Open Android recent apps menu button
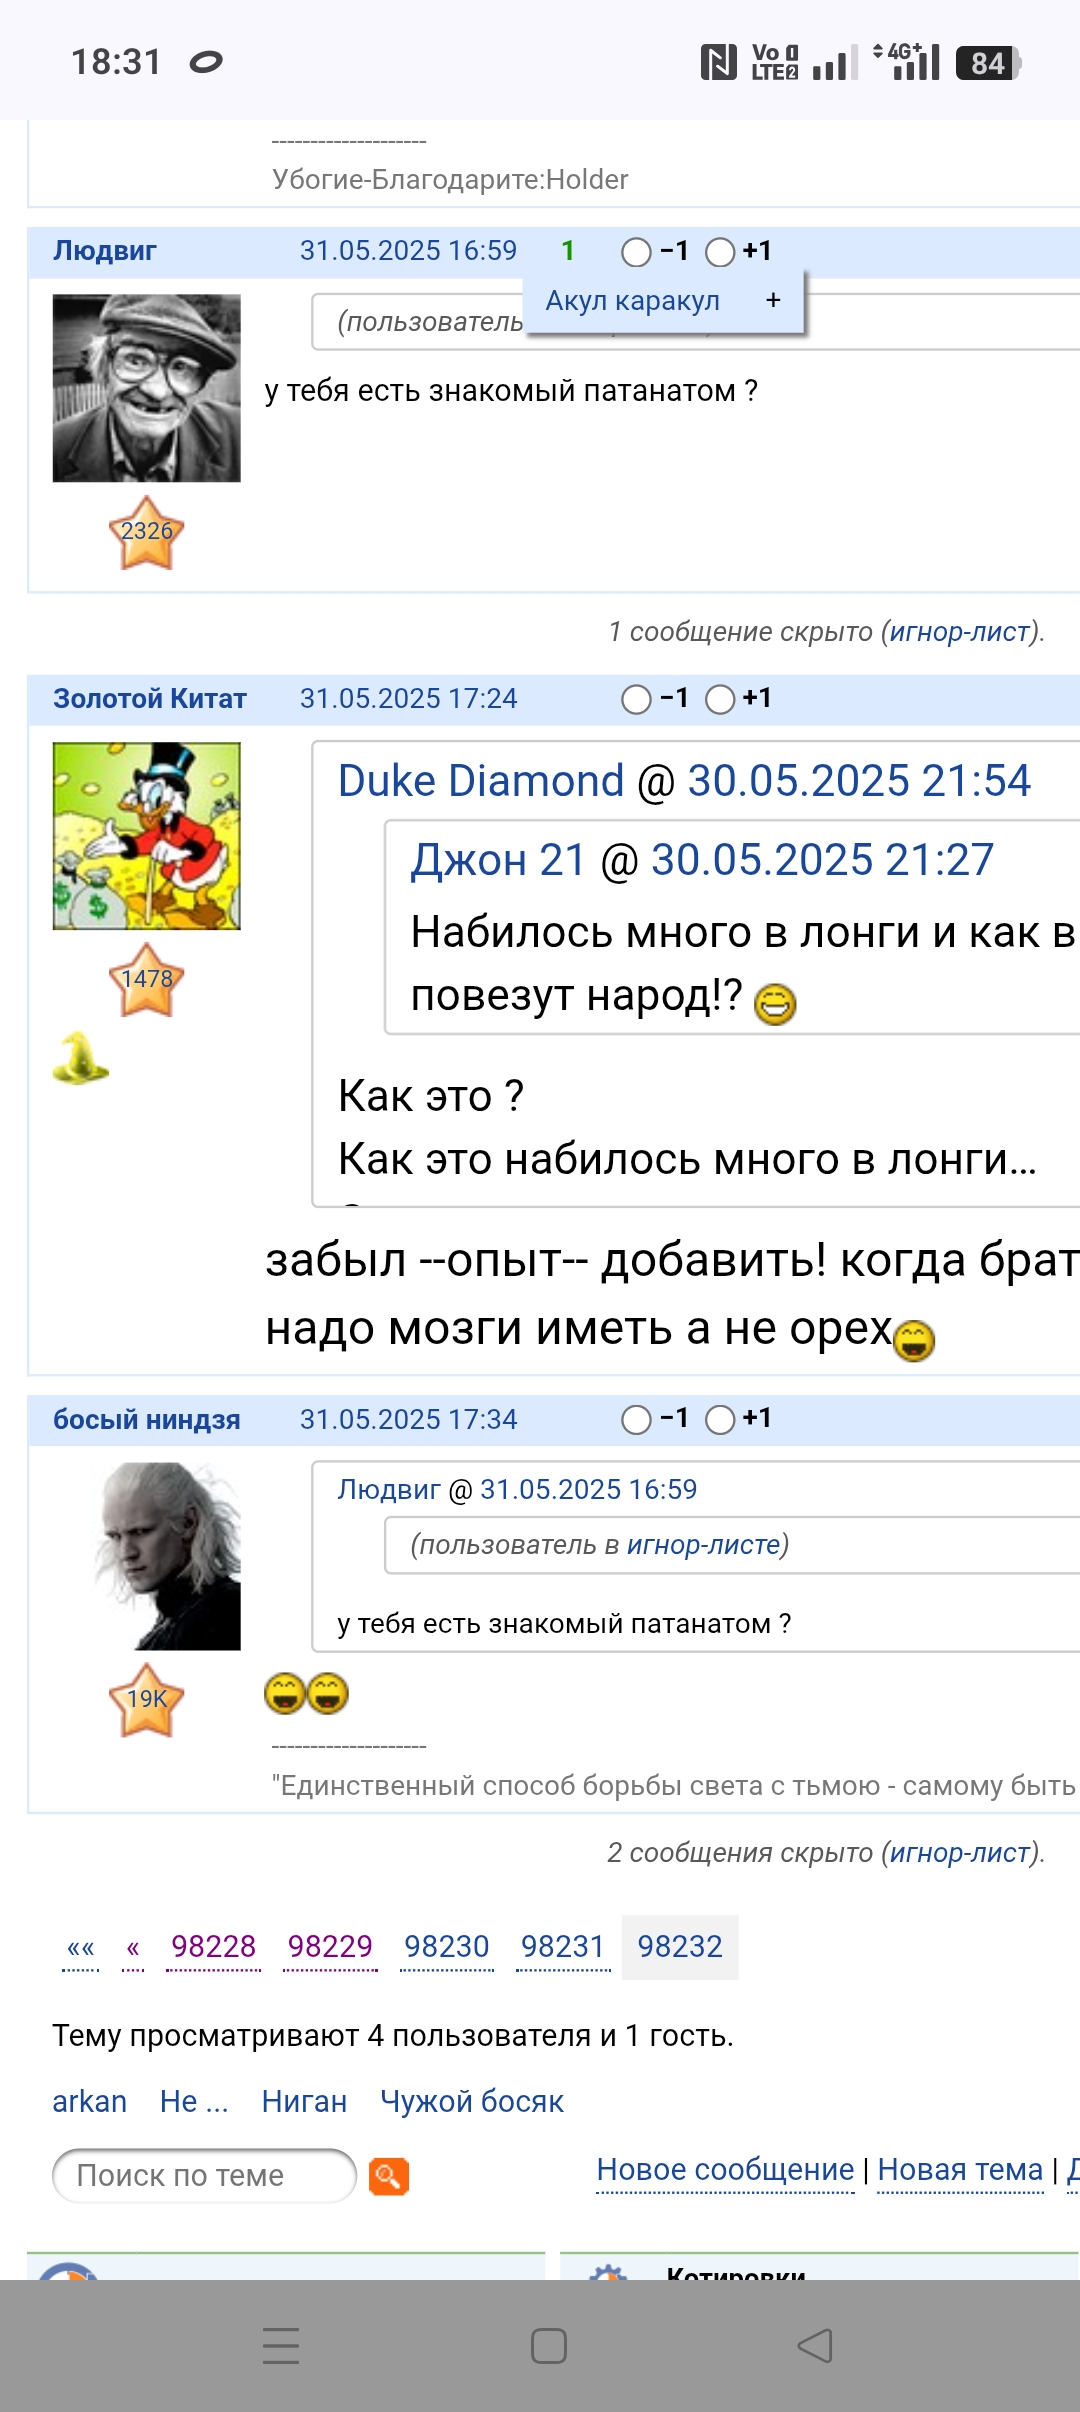Image resolution: width=1080 pixels, height=2412 pixels. coord(281,2345)
